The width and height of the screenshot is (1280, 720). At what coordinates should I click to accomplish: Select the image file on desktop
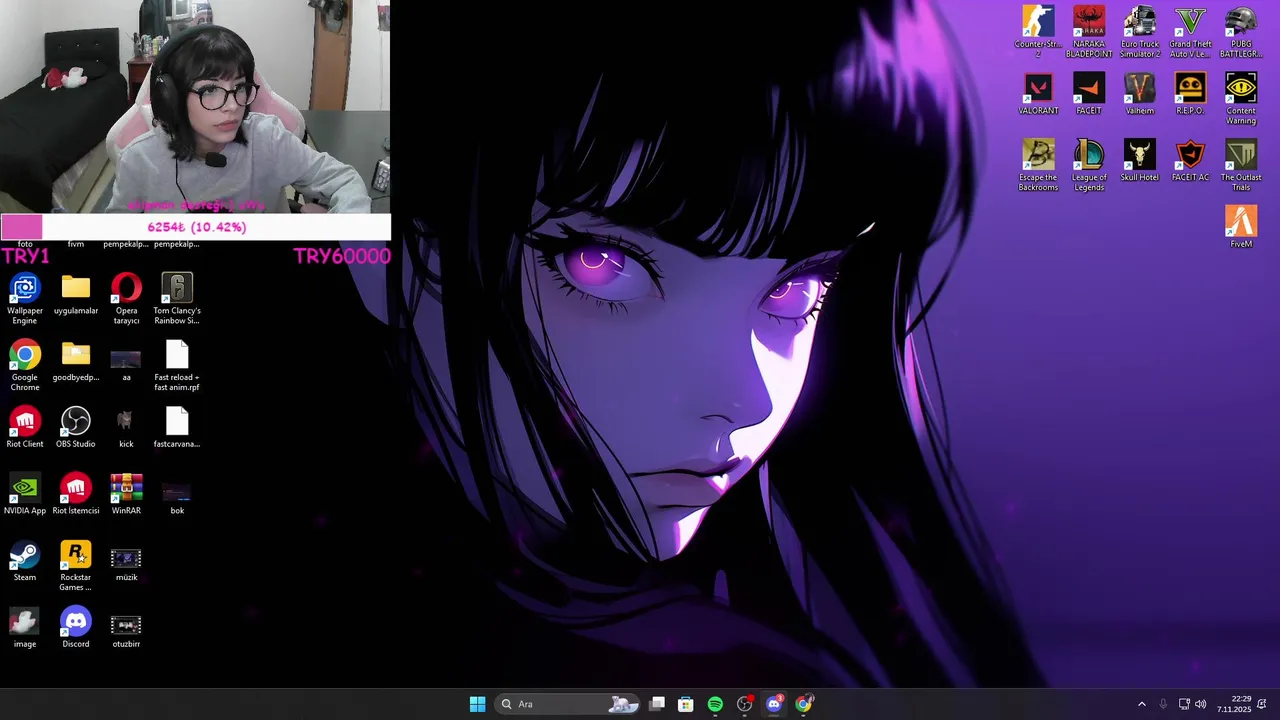[25, 629]
